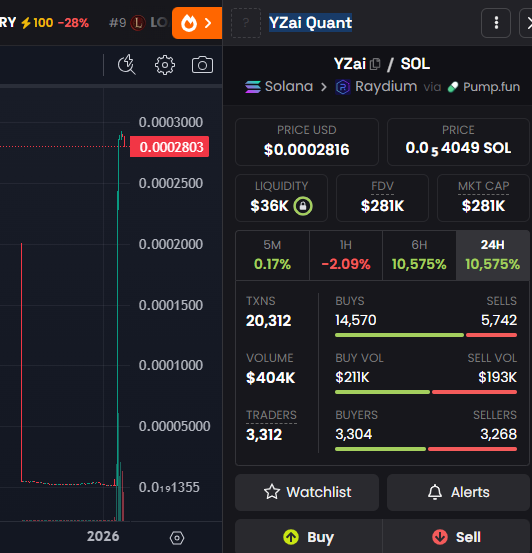Select the 24H timeframe tab

click(492, 255)
